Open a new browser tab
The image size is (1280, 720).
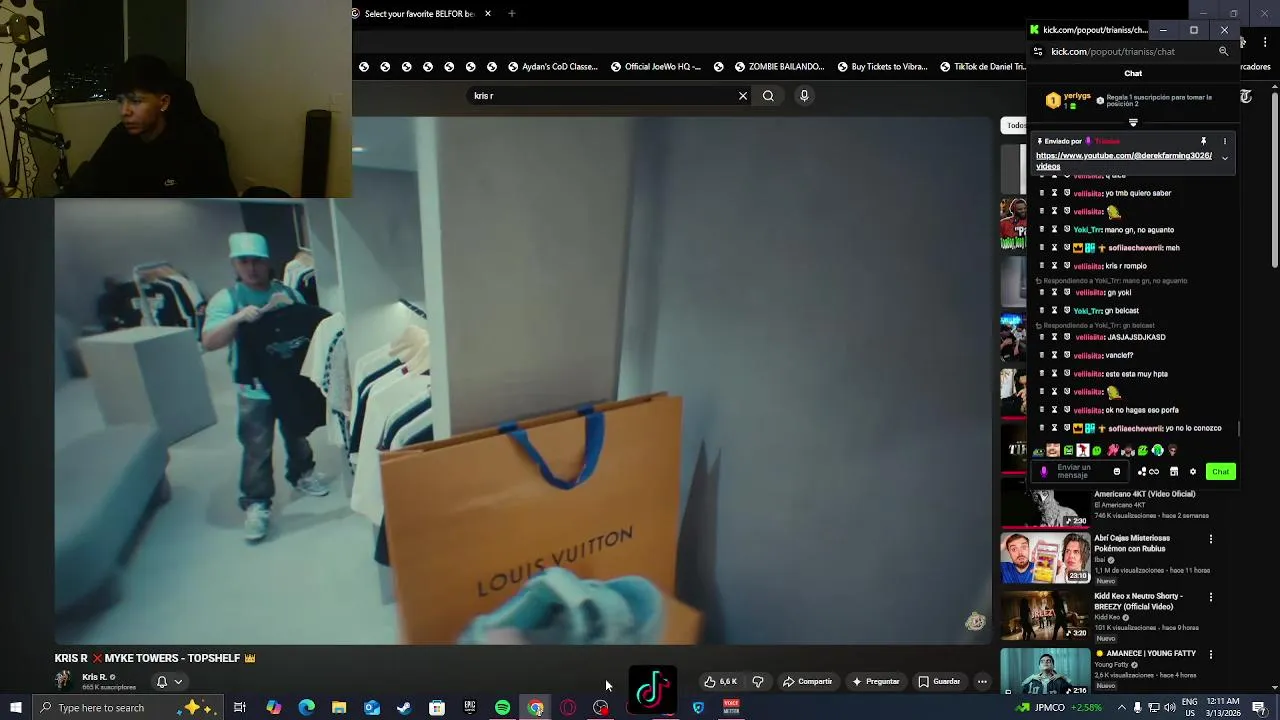click(x=511, y=14)
